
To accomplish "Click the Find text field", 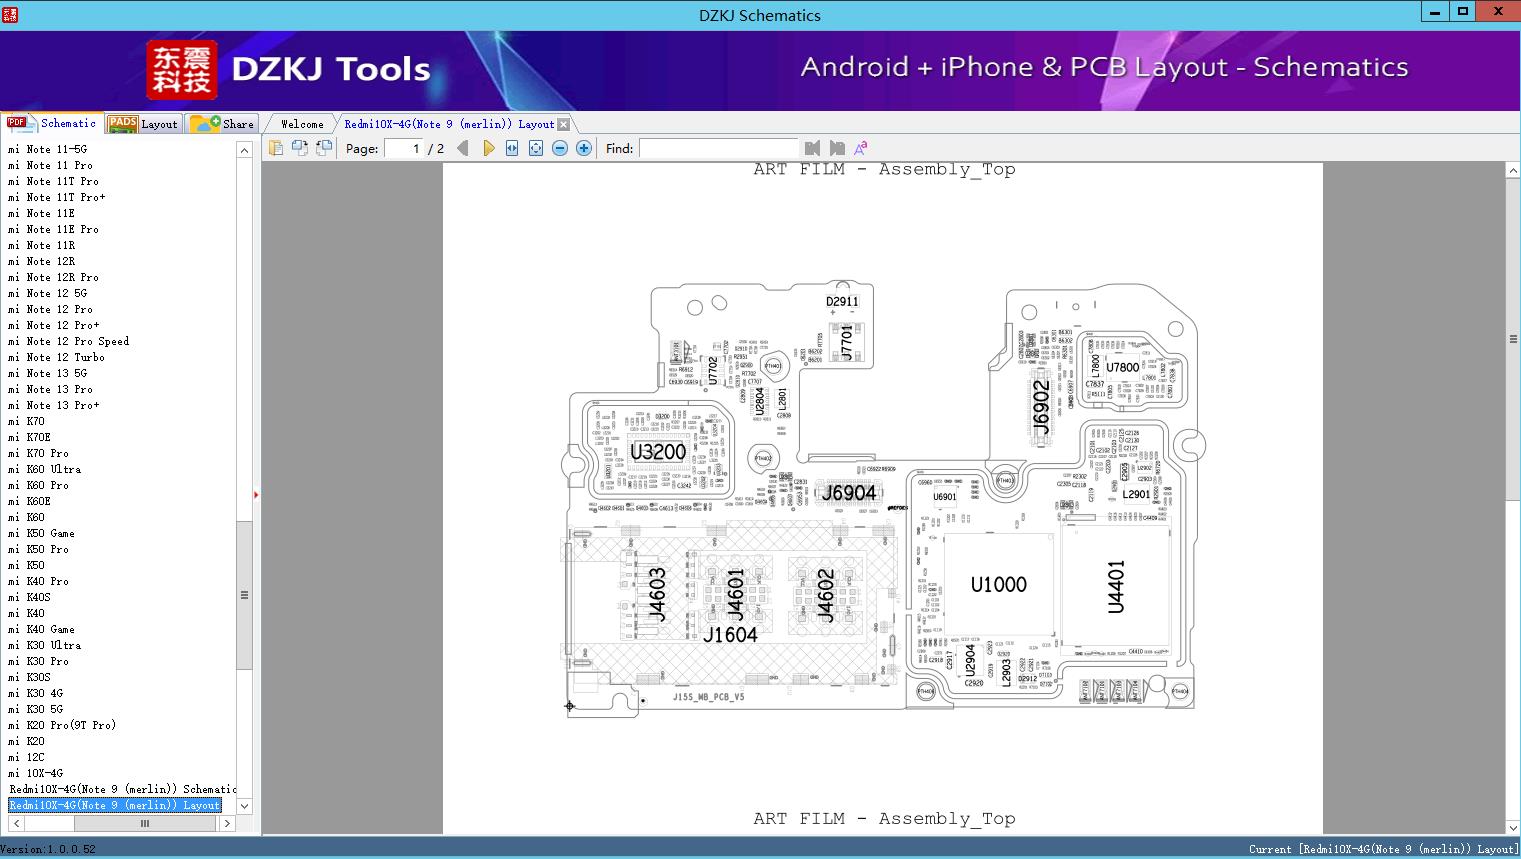I will click(718, 148).
